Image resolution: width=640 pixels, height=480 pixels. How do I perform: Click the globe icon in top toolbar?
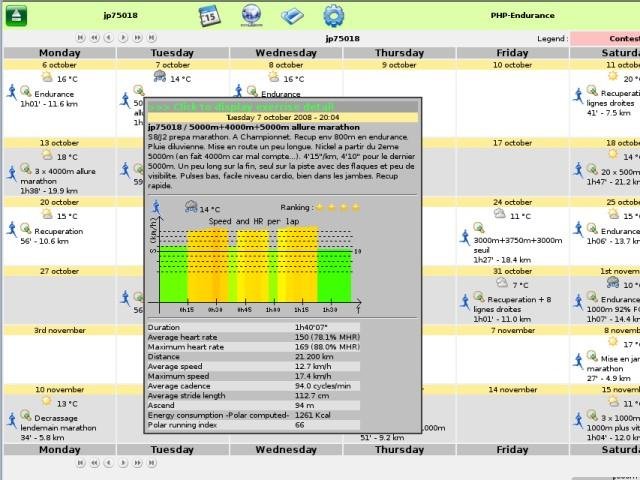pyautogui.click(x=252, y=16)
